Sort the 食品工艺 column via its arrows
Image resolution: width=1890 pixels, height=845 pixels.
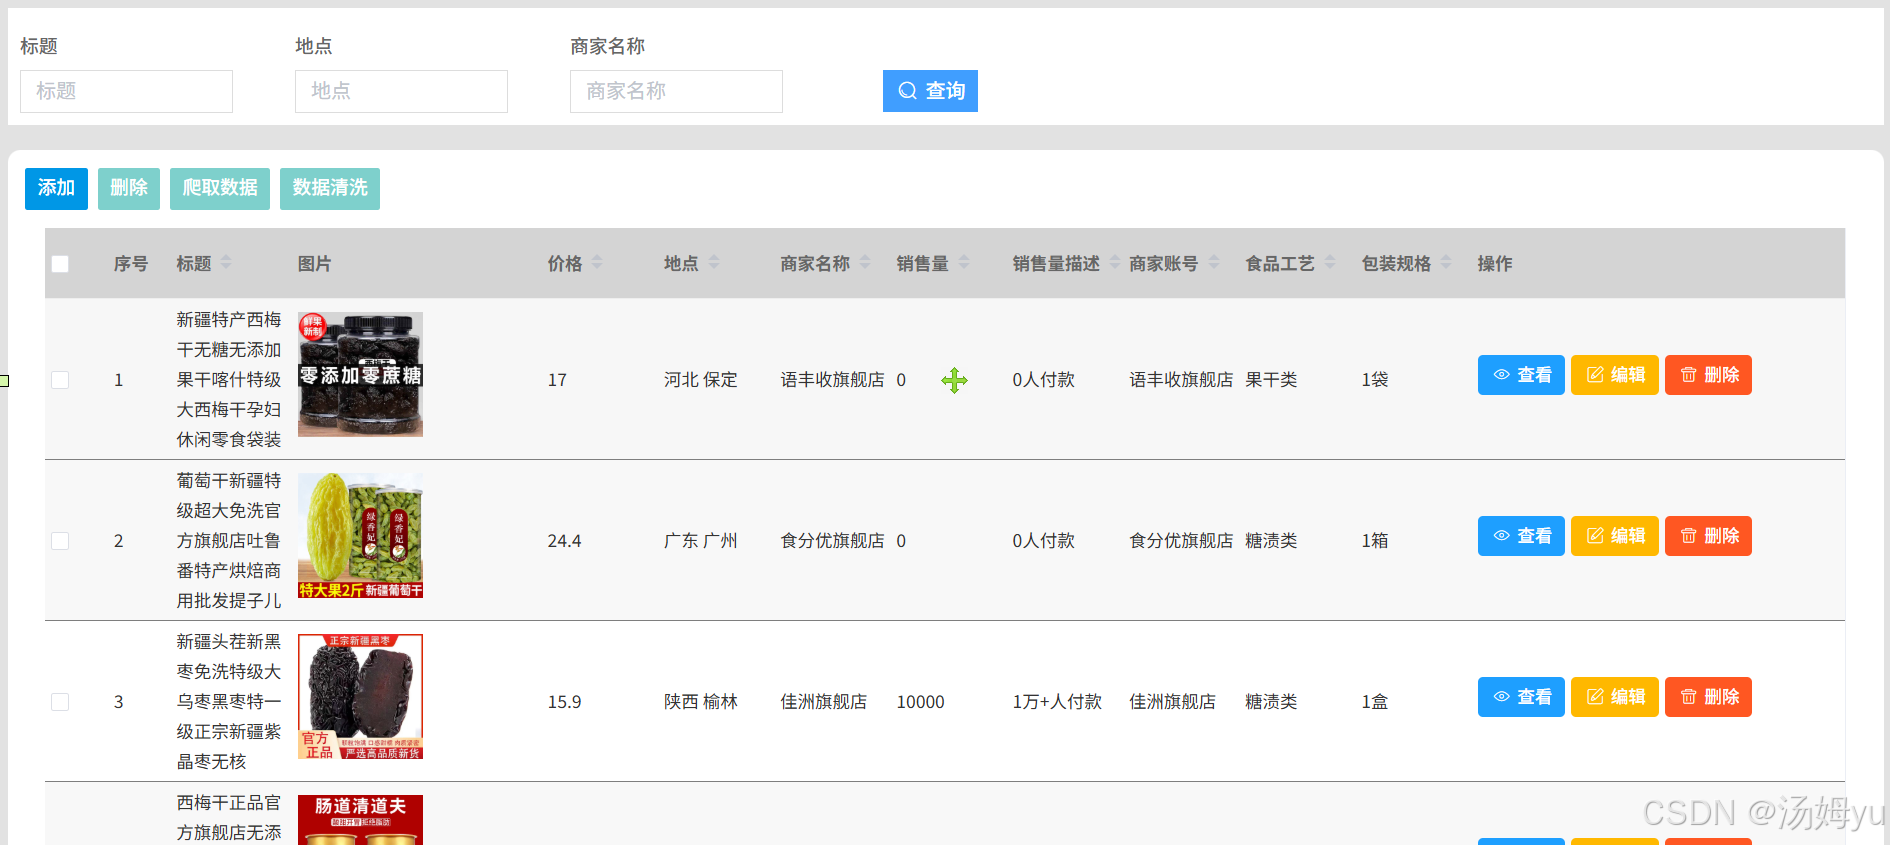[1330, 262]
